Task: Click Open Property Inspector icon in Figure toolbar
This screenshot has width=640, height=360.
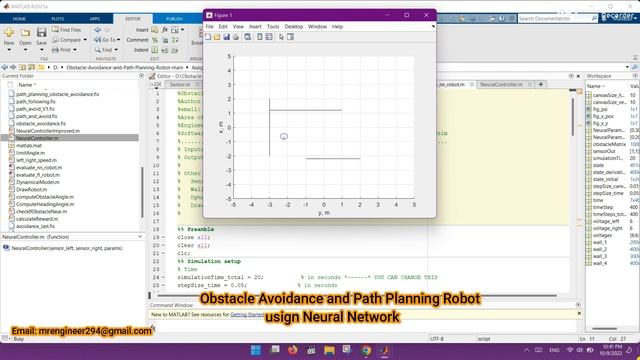Action: click(291, 37)
